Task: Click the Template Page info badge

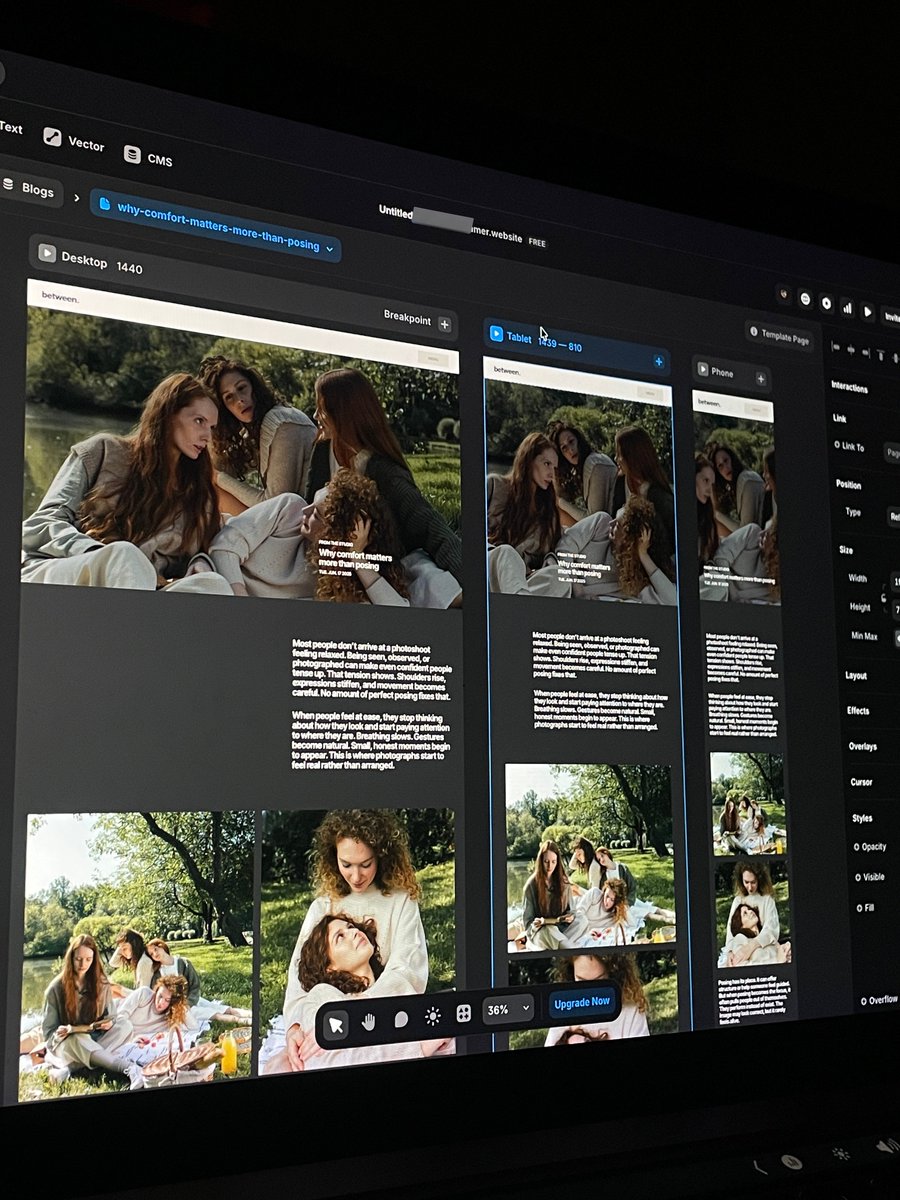Action: tap(779, 337)
